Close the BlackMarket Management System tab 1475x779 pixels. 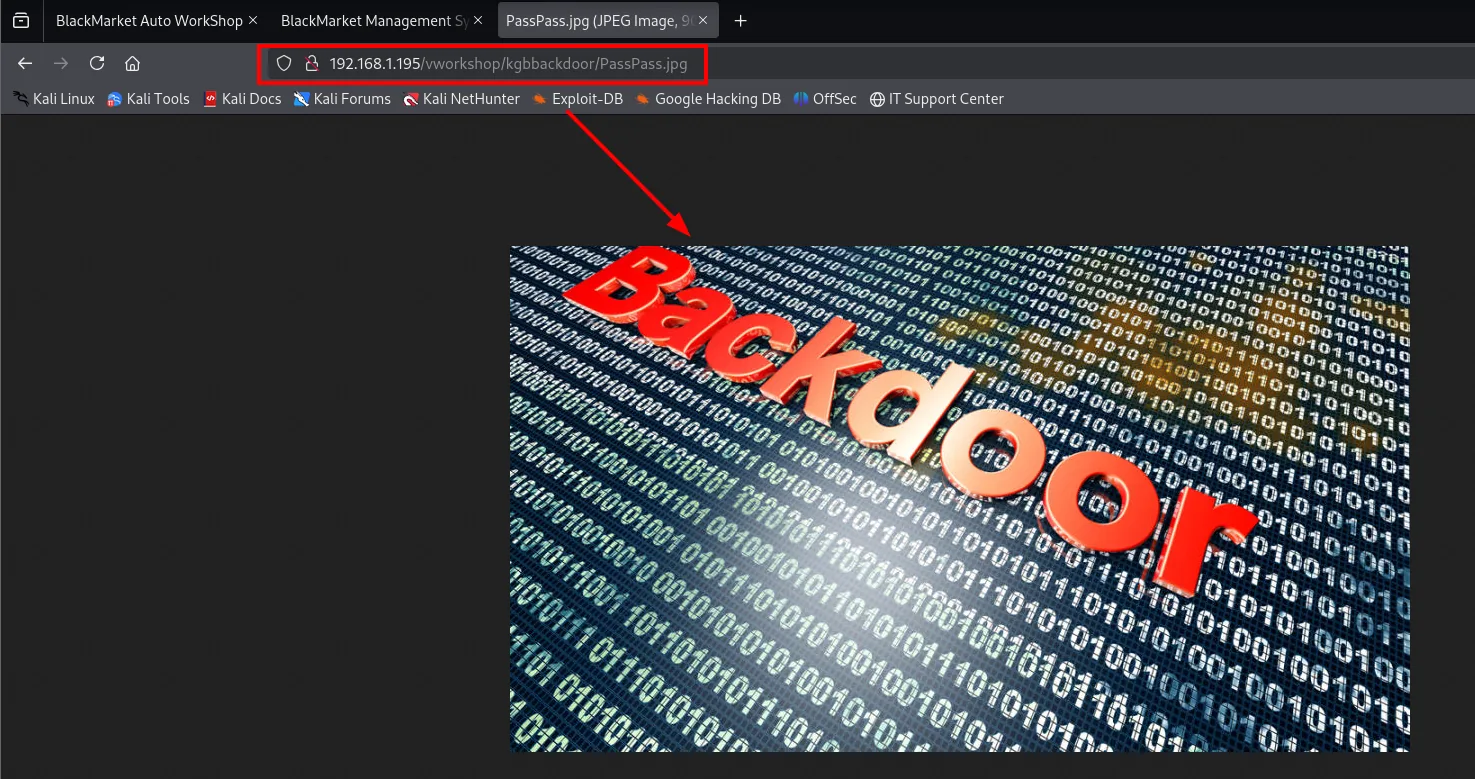coord(478,20)
